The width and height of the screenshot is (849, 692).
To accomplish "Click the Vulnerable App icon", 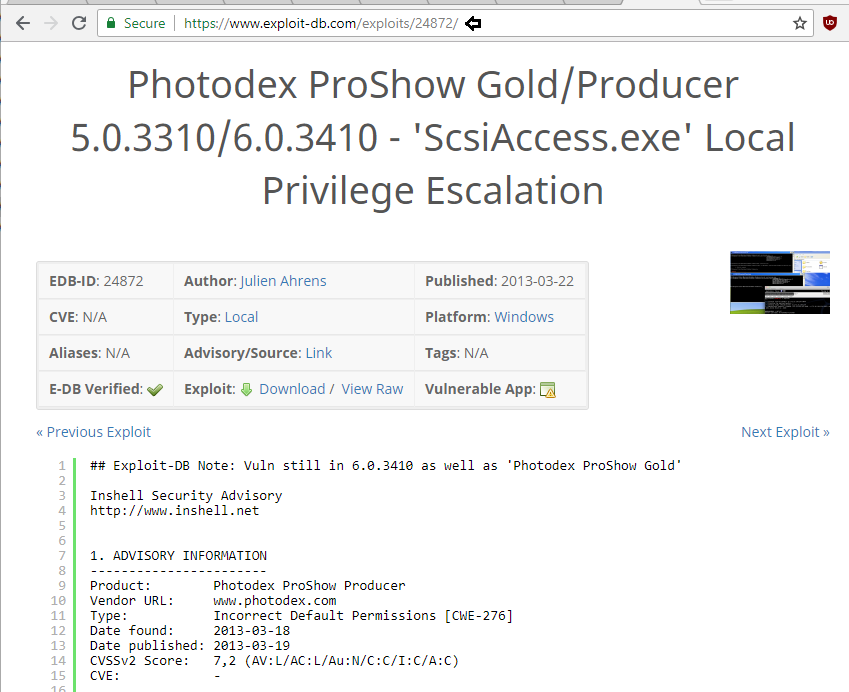I will point(547,390).
